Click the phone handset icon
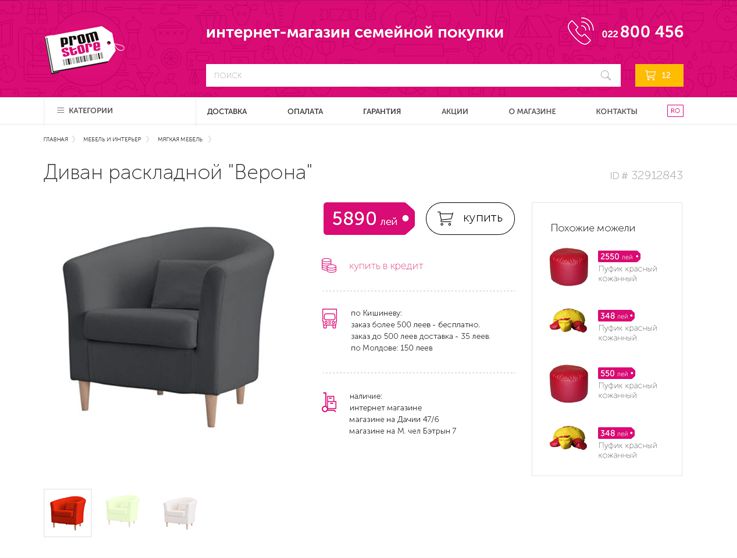 coord(580,31)
